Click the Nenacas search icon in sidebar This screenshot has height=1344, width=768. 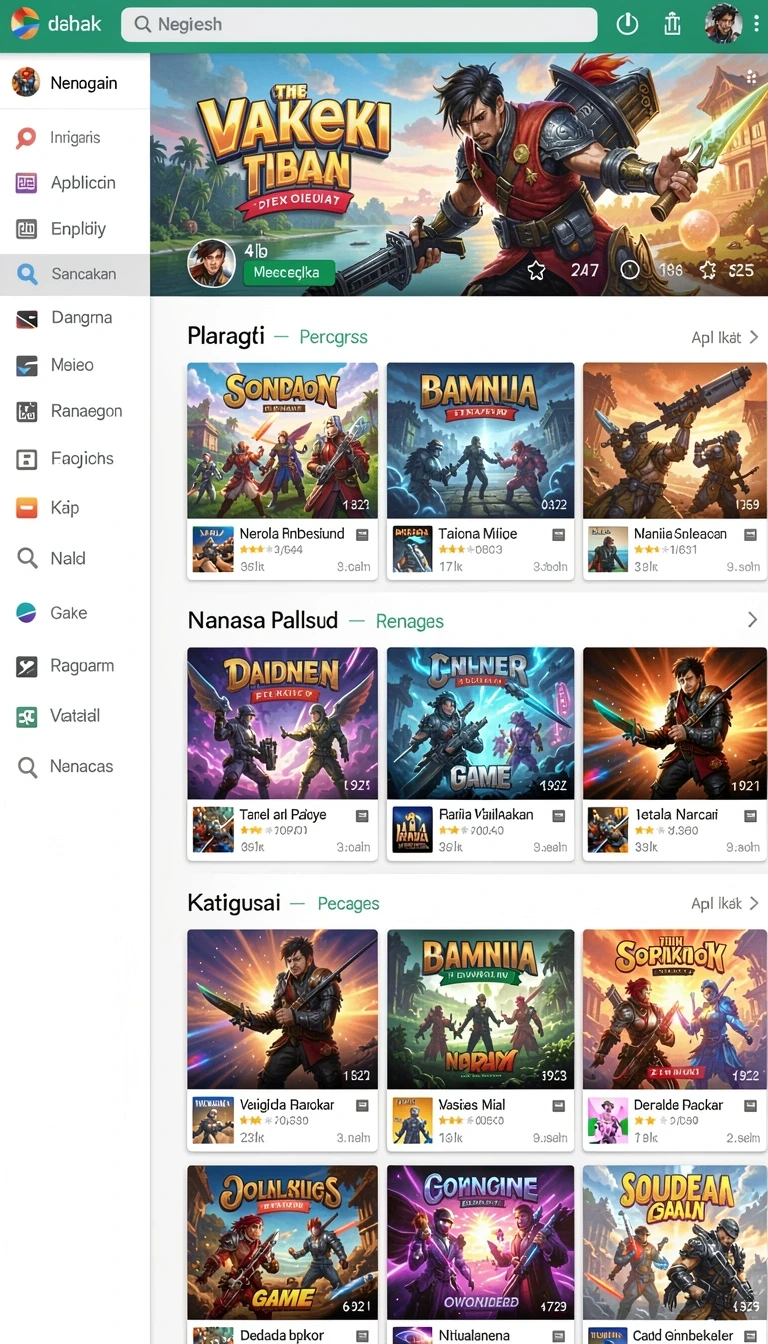tap(27, 767)
